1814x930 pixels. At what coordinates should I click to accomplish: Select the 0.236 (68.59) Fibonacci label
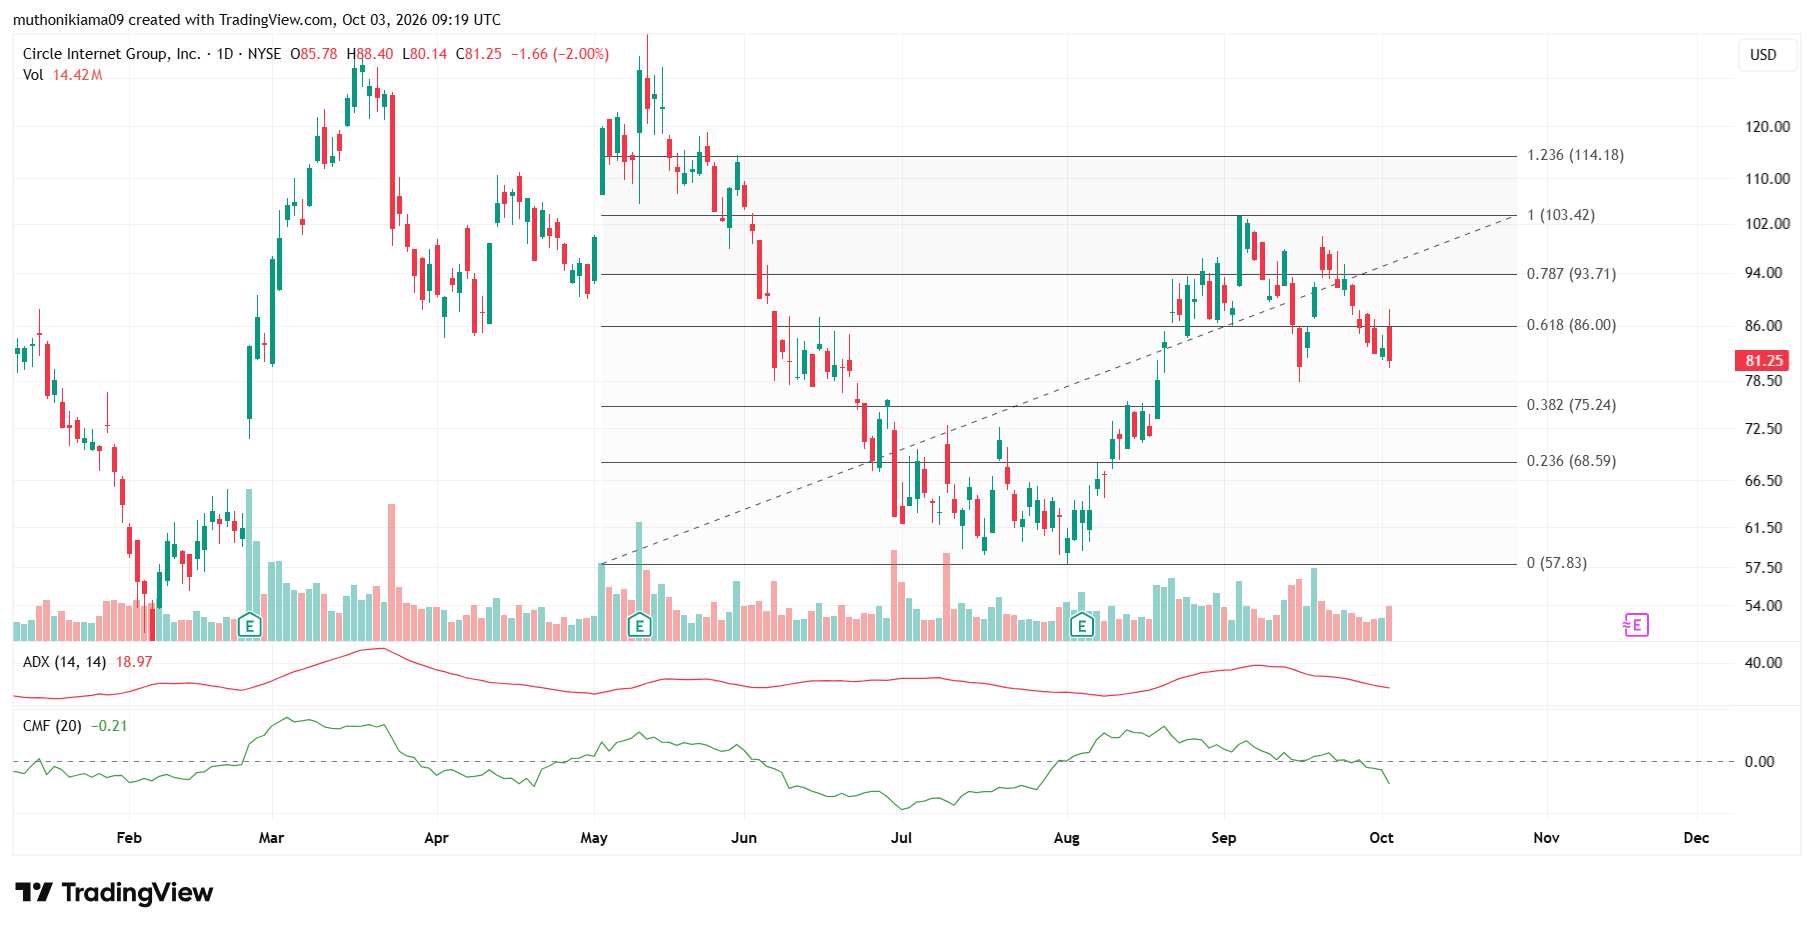coord(1571,461)
